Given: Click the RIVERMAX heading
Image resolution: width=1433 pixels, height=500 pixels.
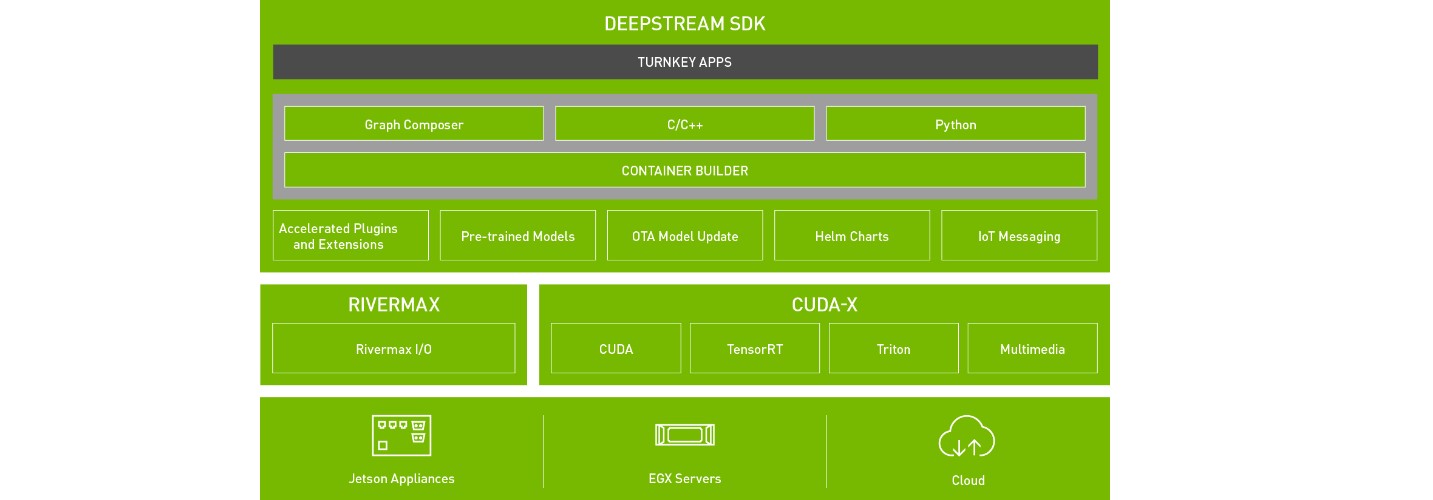Looking at the screenshot, I should [x=394, y=305].
